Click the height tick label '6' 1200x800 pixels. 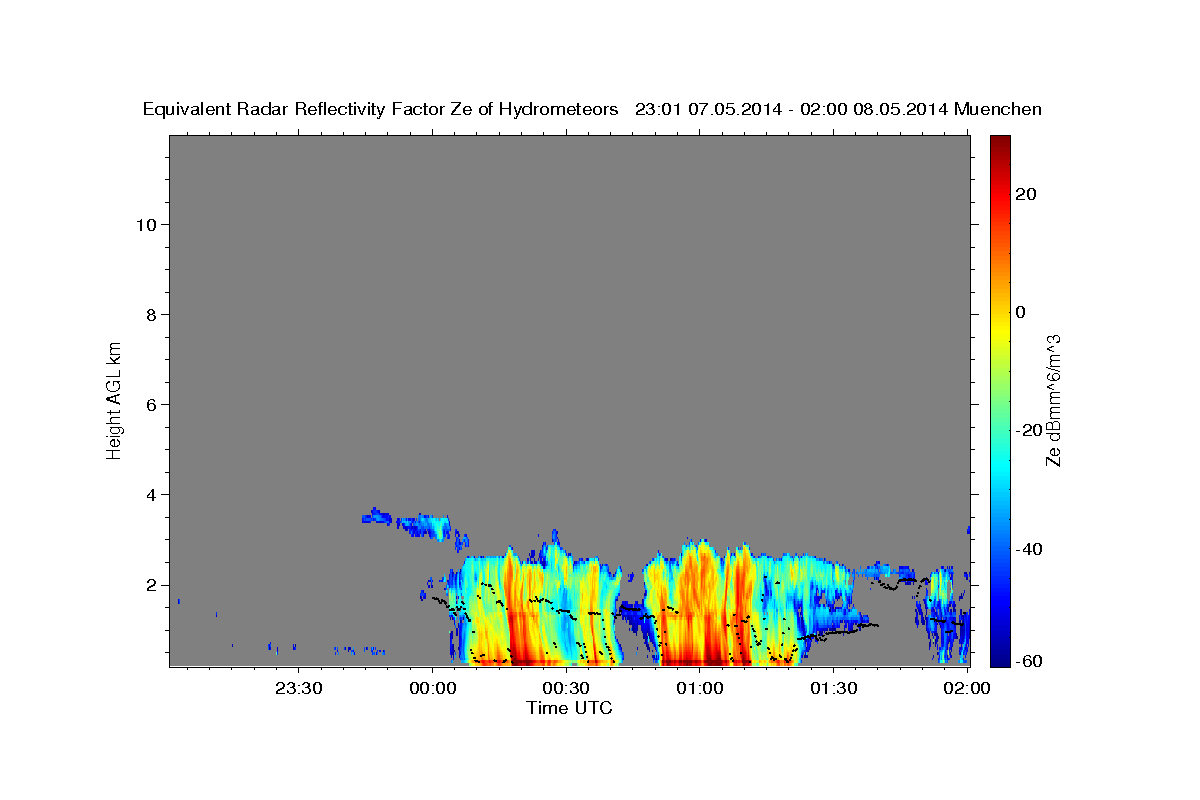tap(149, 404)
